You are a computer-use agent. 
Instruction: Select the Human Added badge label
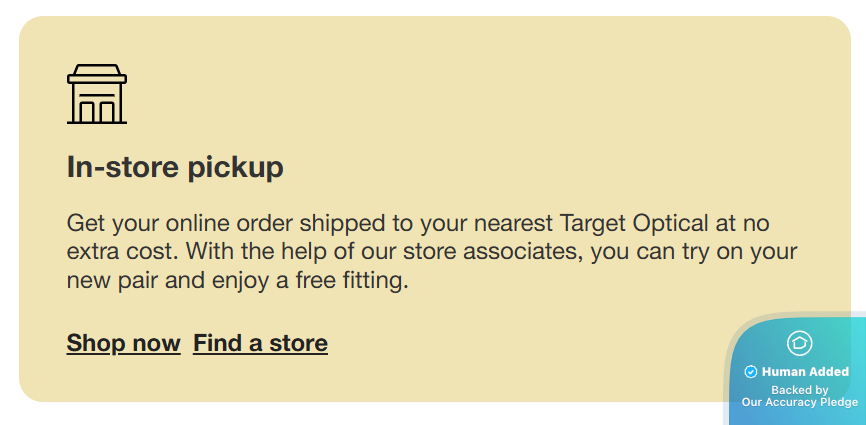click(805, 372)
